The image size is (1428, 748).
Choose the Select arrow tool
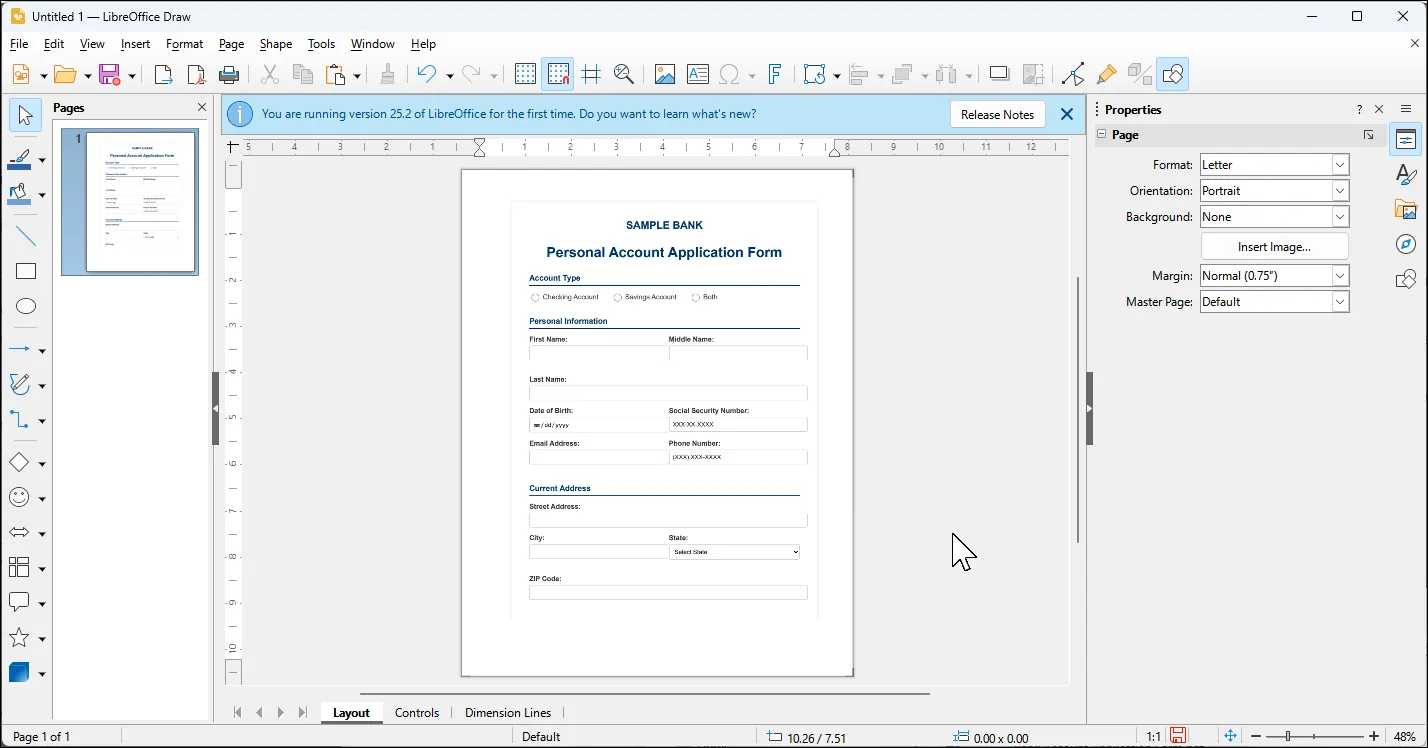(26, 115)
